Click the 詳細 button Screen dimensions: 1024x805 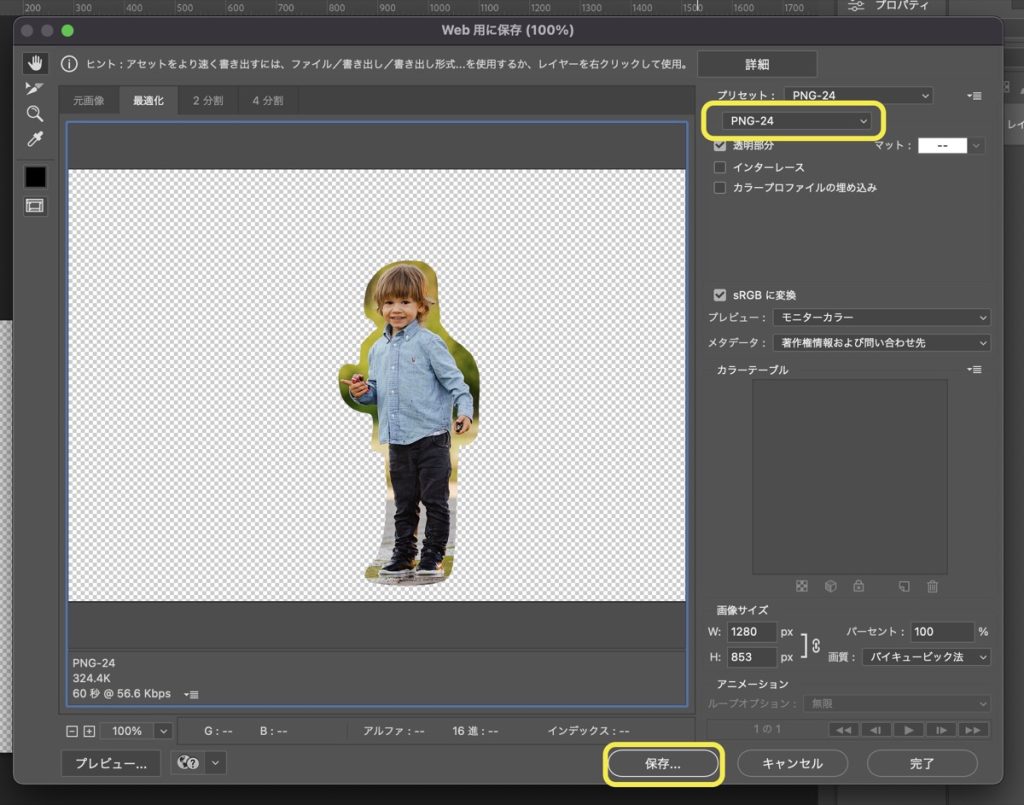point(757,64)
